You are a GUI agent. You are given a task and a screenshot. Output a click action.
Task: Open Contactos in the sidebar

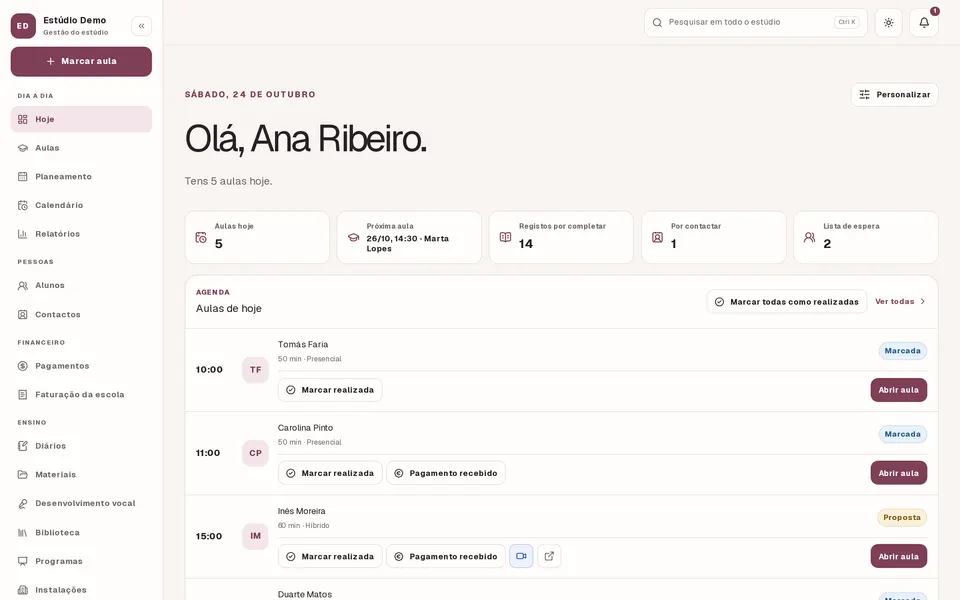point(81,315)
